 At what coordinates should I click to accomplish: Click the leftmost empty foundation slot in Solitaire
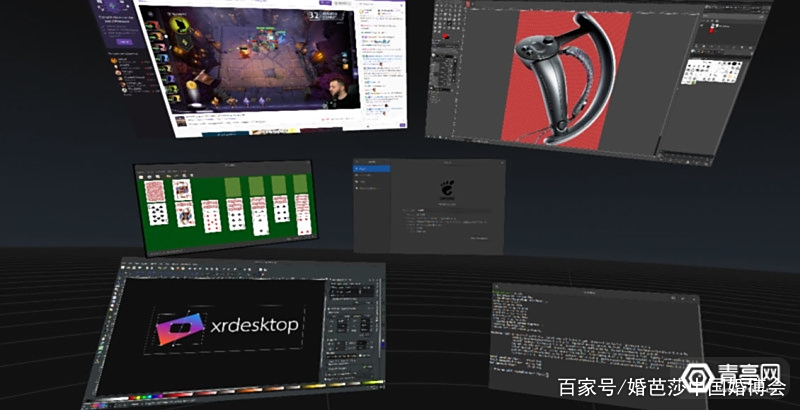coord(232,187)
